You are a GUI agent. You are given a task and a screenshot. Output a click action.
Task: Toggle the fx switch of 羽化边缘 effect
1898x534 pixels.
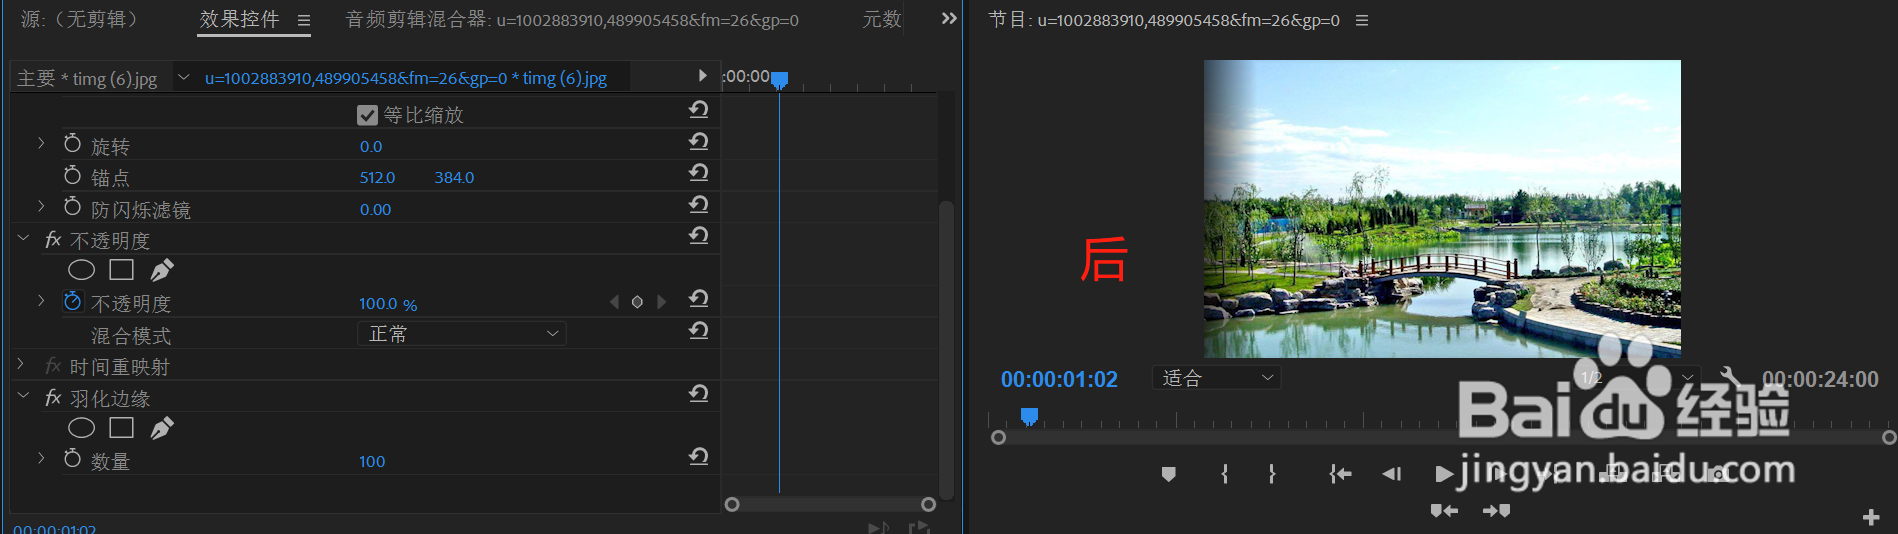[x=53, y=398]
